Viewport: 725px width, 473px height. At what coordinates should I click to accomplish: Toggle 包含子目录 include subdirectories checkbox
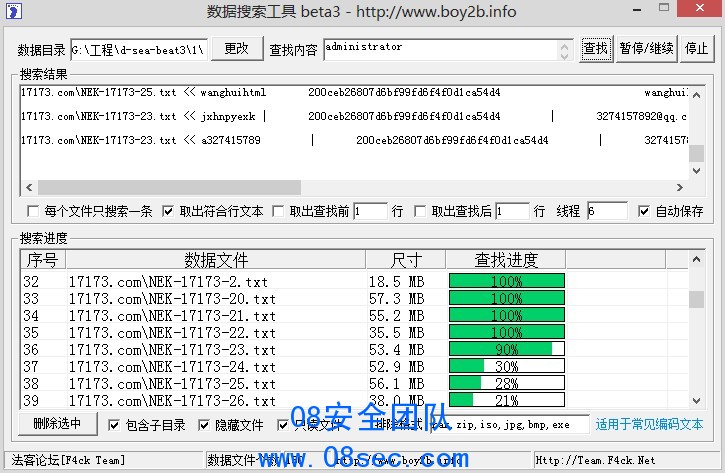coord(114,425)
